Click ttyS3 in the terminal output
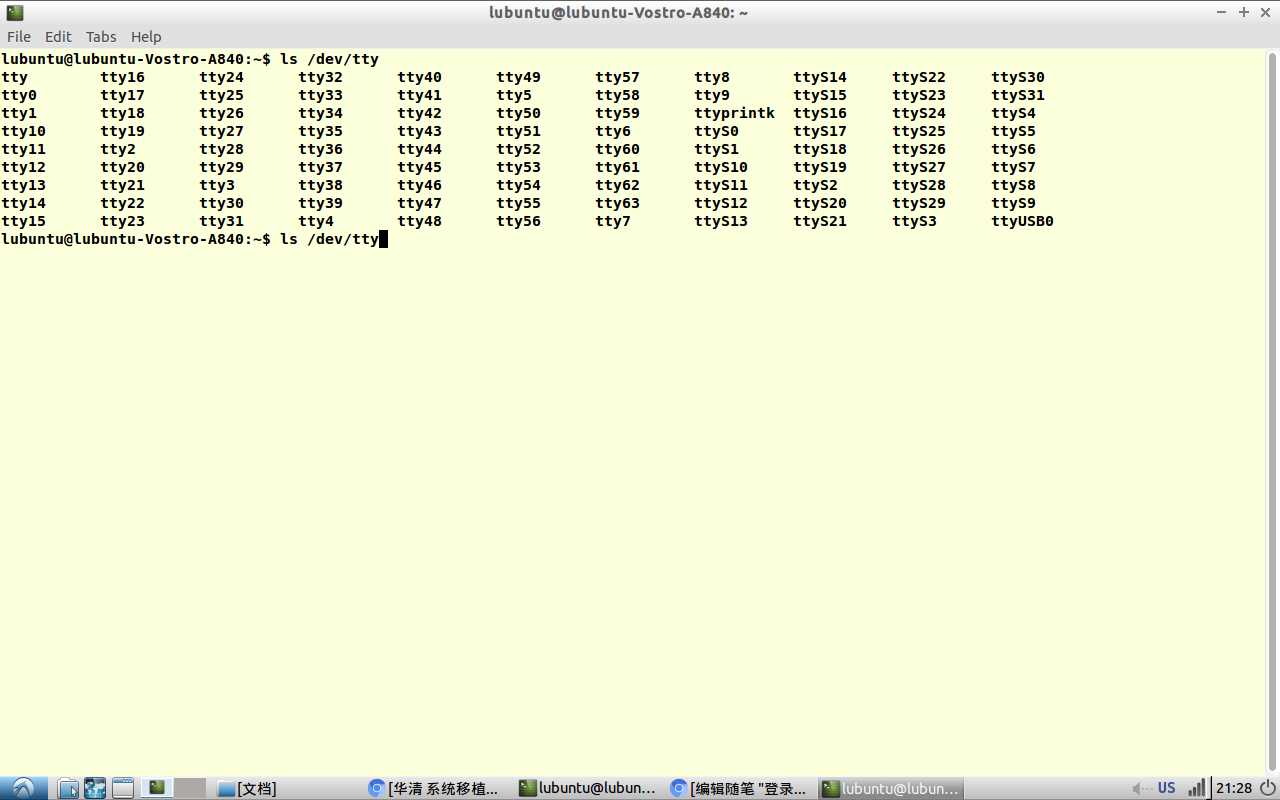 [914, 221]
